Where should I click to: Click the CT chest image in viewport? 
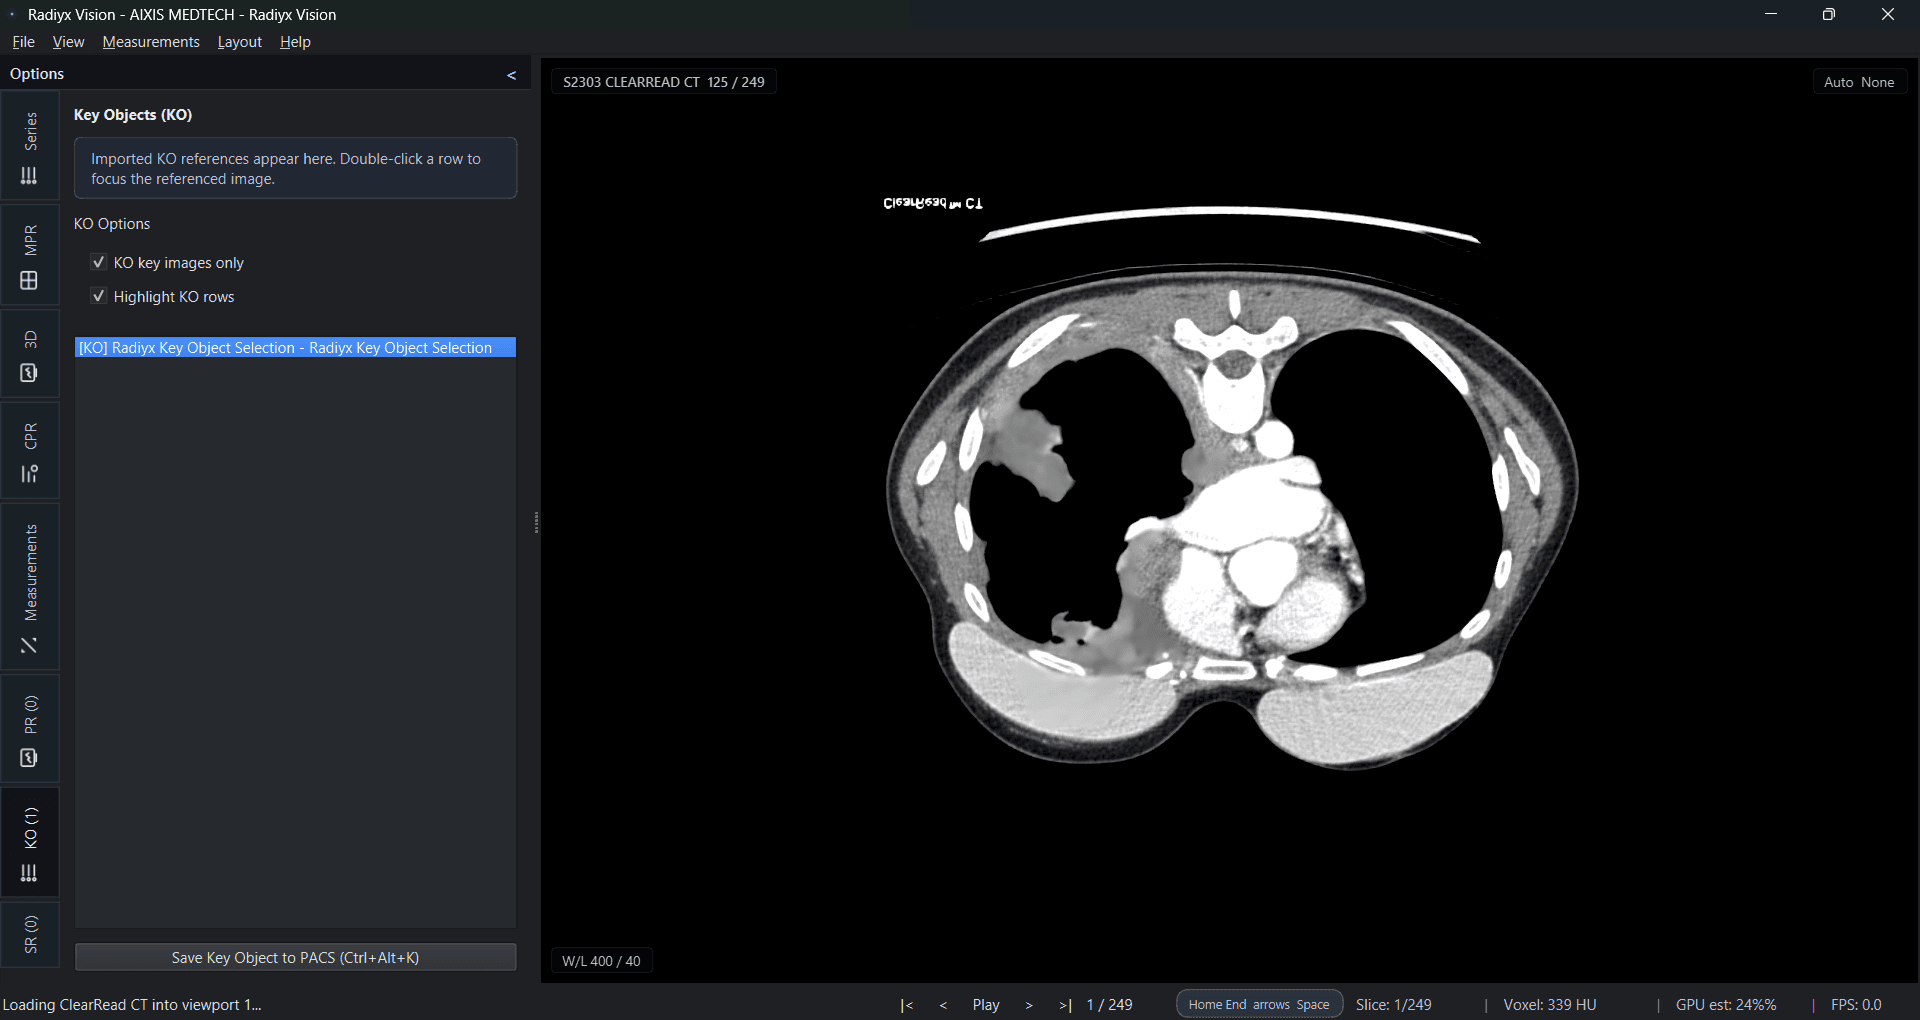pos(1232,520)
